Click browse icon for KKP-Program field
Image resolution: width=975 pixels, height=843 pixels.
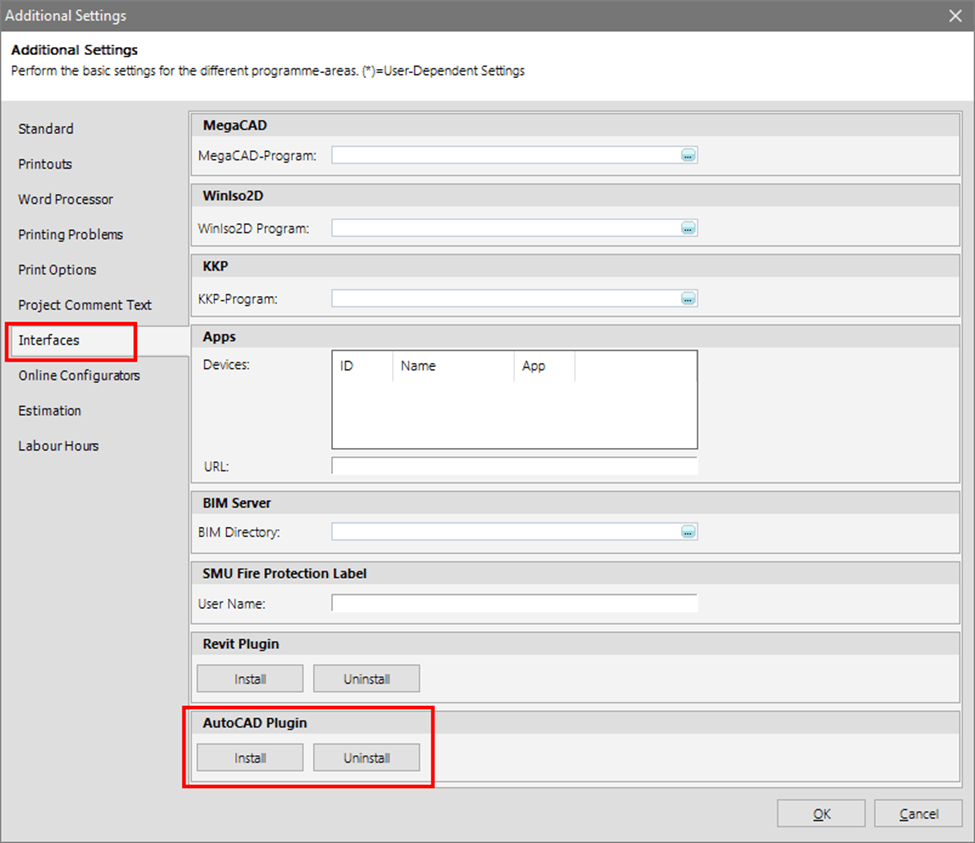688,298
